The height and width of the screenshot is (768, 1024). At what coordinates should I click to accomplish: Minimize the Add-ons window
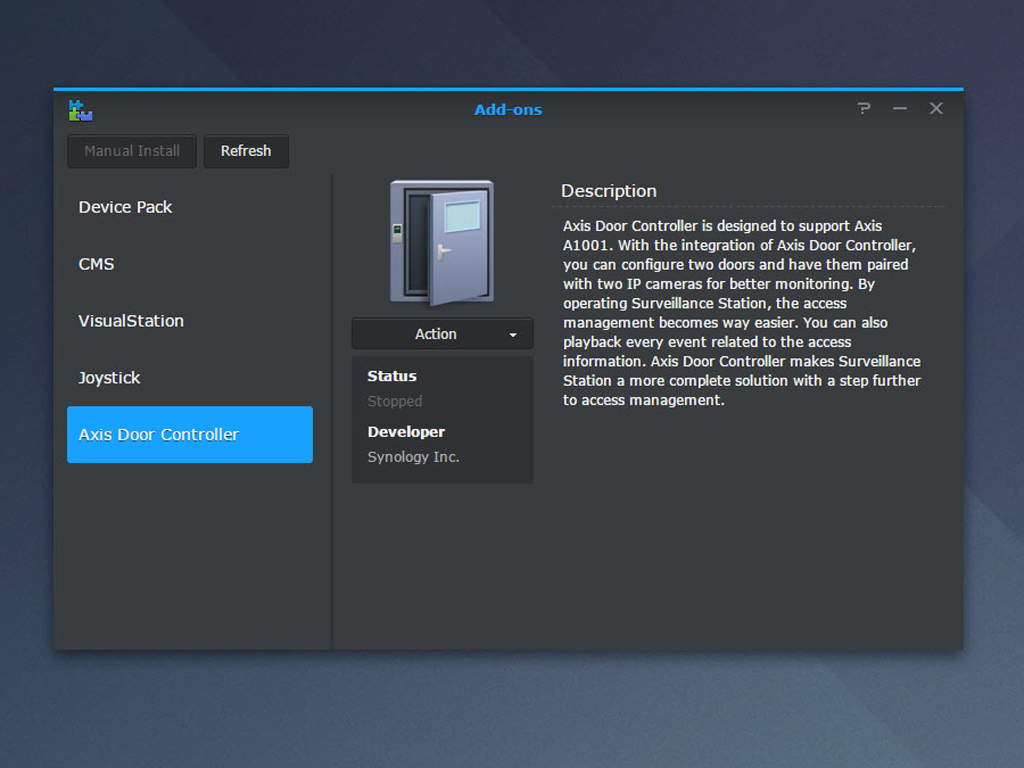click(900, 108)
